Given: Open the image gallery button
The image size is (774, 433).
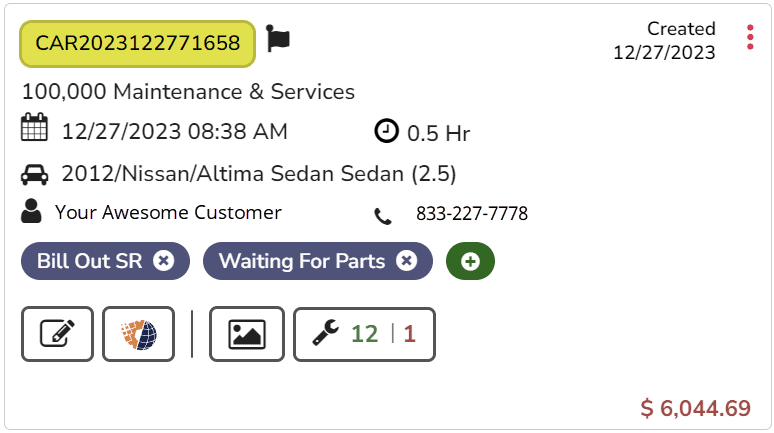Looking at the screenshot, I should [247, 333].
